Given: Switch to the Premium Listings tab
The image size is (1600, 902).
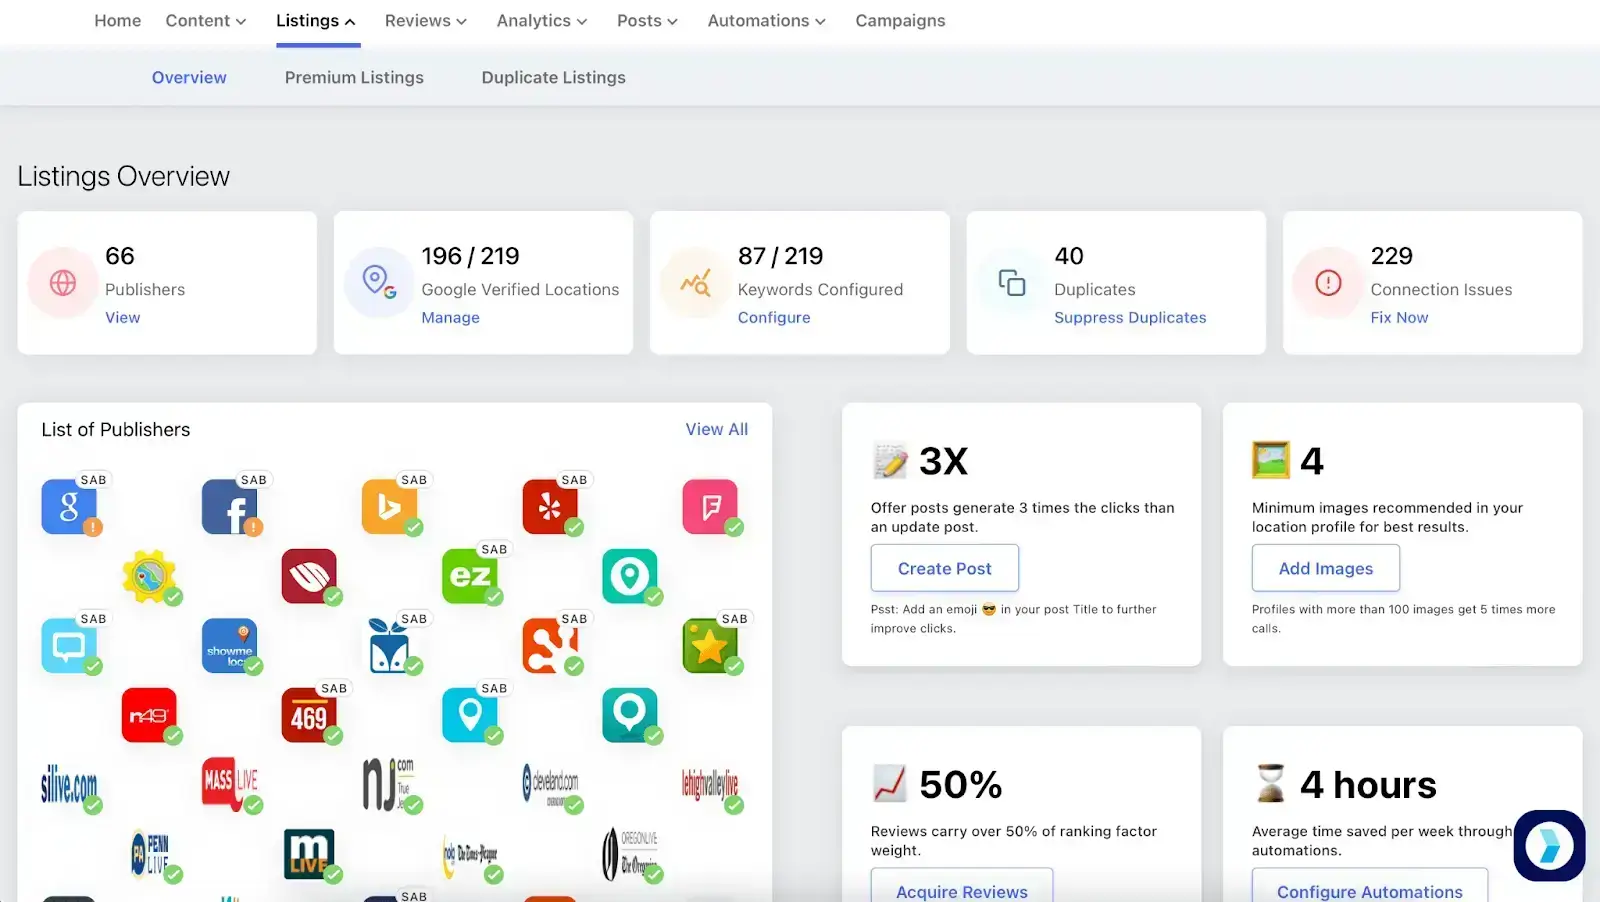Looking at the screenshot, I should pos(354,78).
